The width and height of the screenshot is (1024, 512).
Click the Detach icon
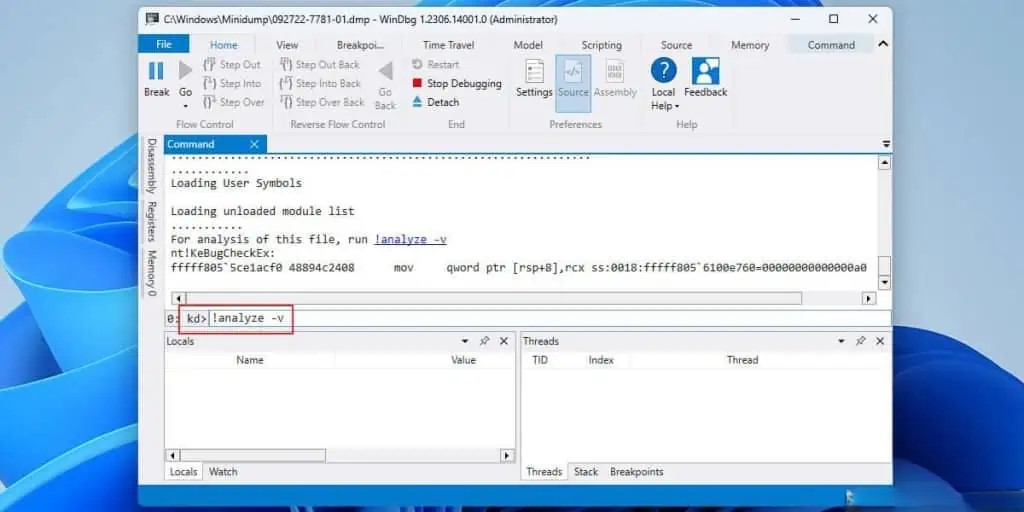click(418, 102)
